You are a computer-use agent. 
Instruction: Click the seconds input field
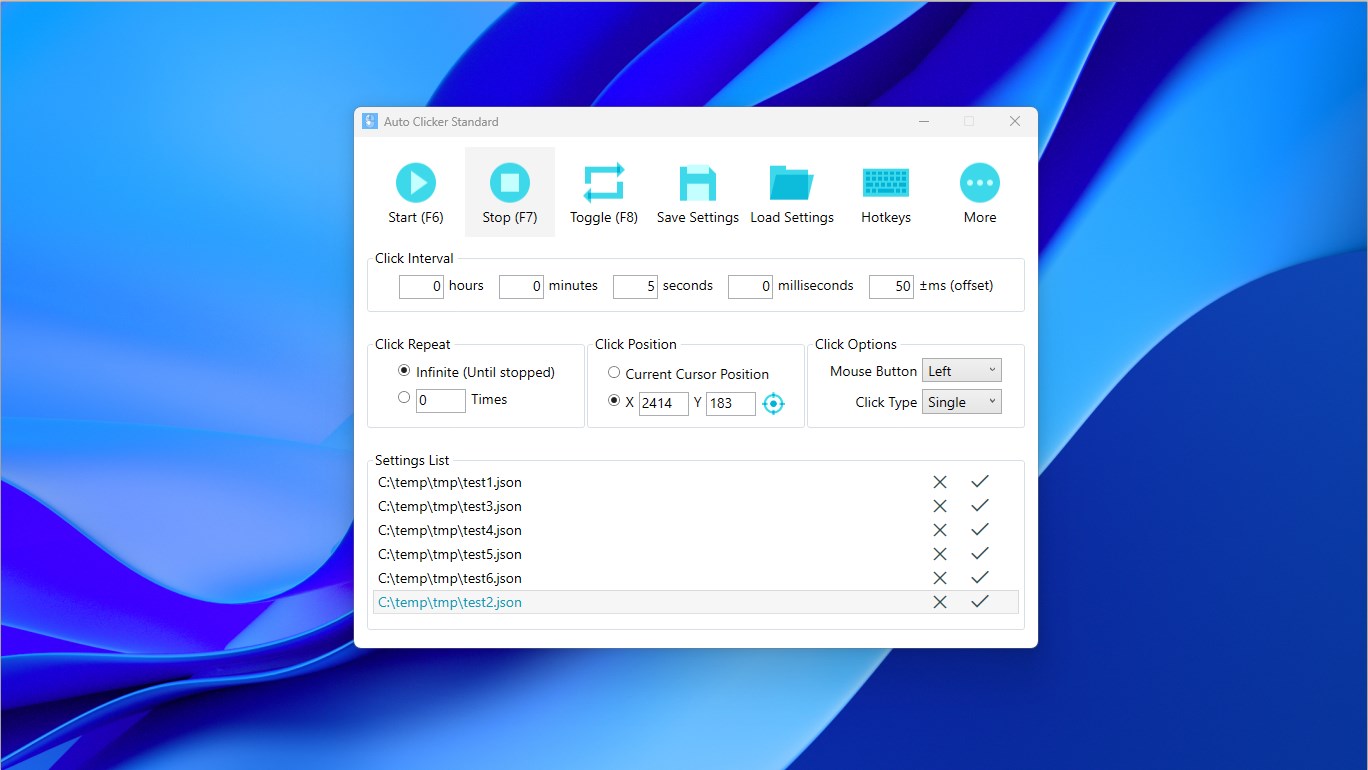click(x=635, y=287)
